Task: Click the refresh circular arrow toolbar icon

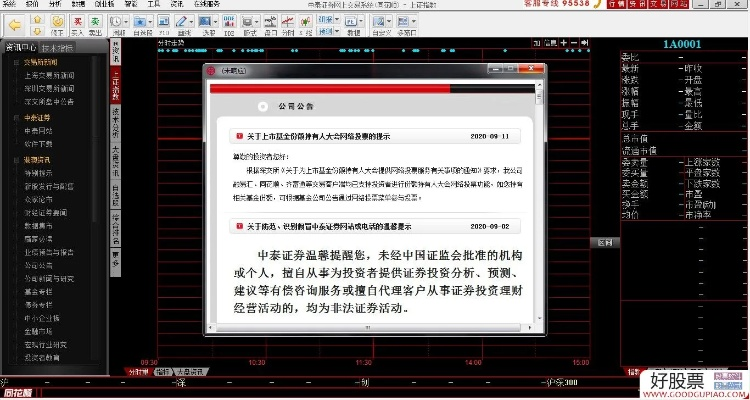Action: [57, 22]
